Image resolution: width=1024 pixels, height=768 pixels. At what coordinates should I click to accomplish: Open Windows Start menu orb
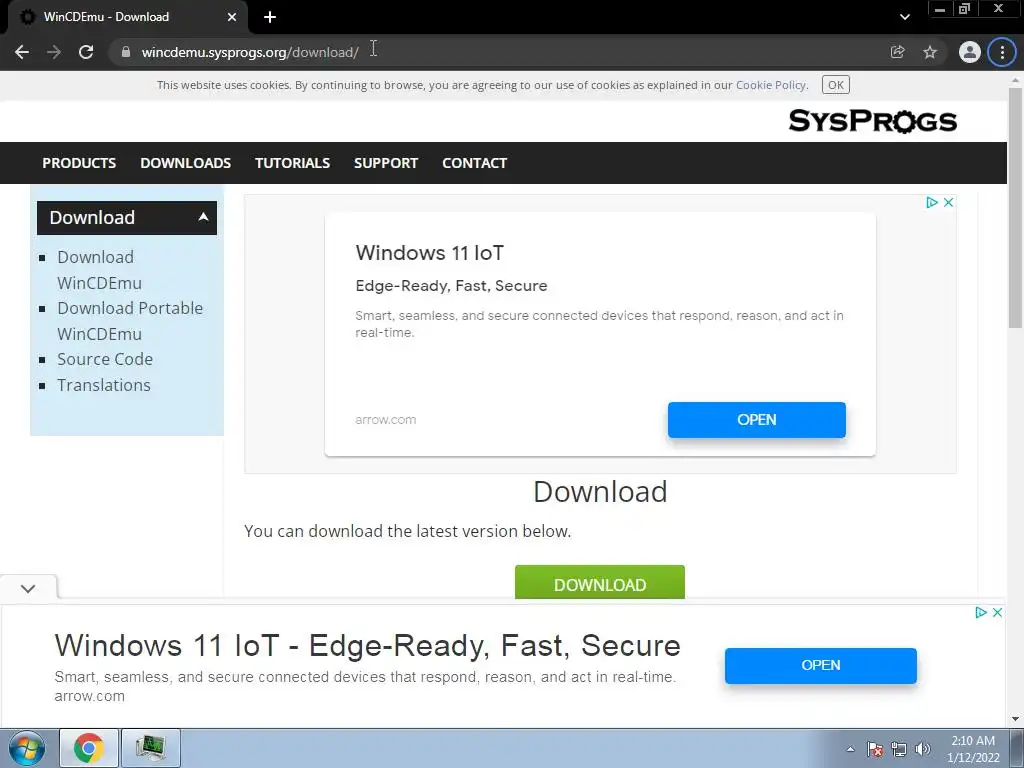click(27, 748)
